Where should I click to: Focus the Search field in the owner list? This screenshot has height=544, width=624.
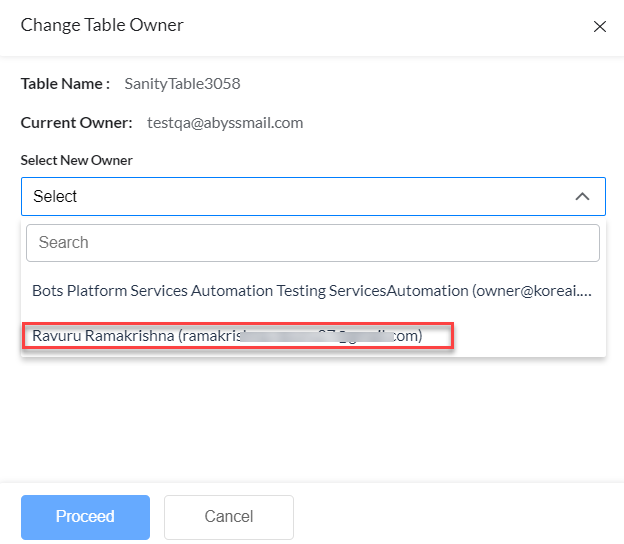coord(312,243)
